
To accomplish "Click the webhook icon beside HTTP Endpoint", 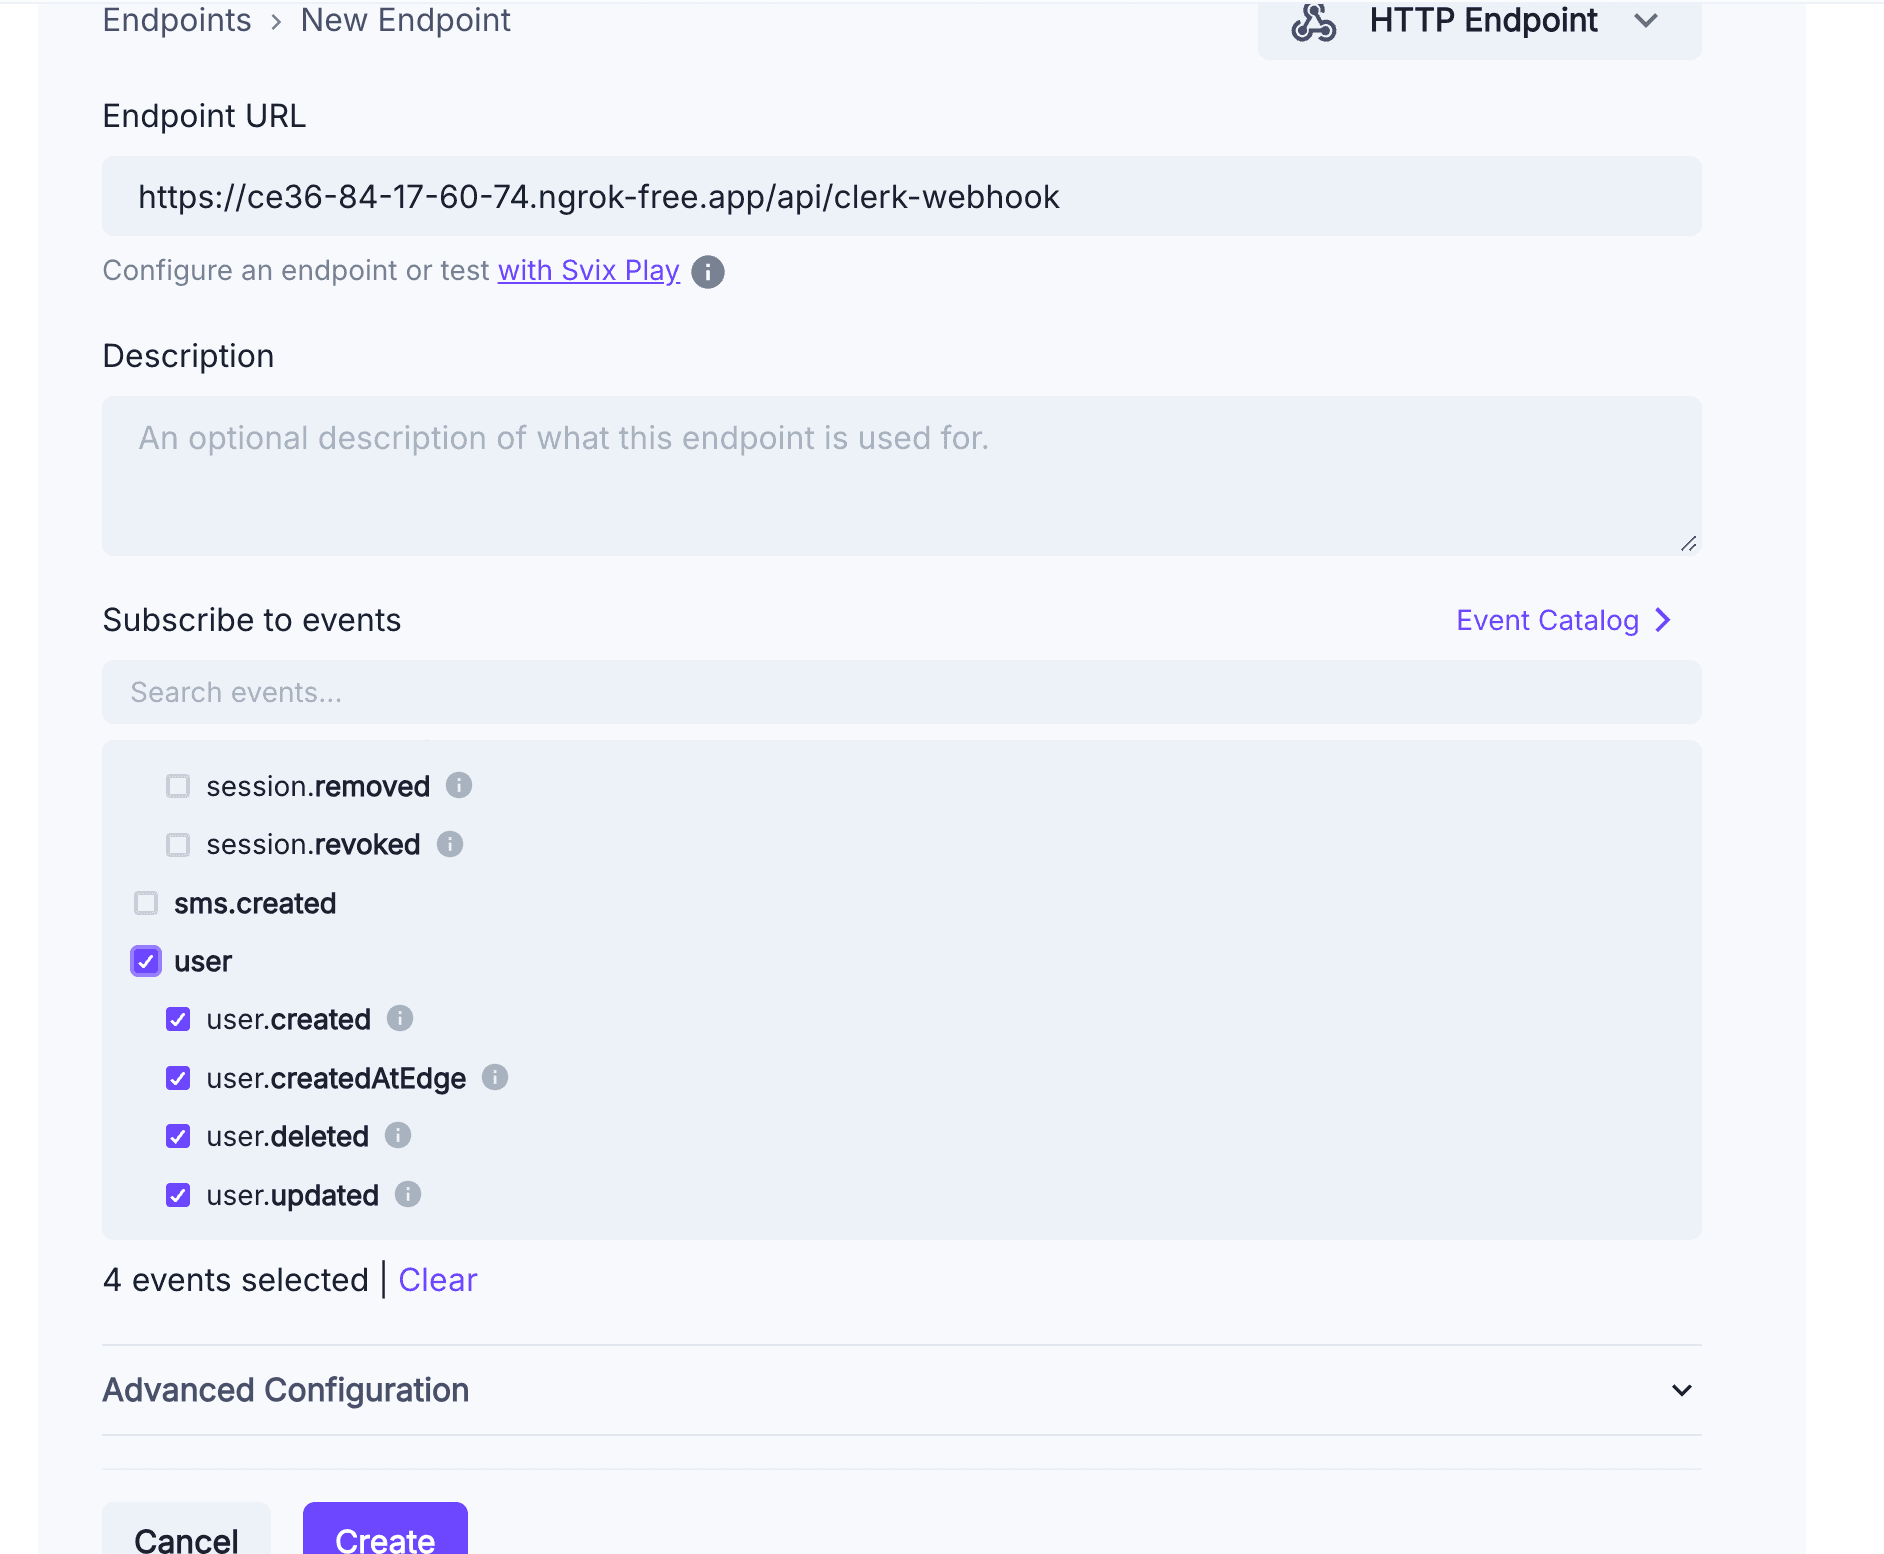I will [x=1313, y=21].
